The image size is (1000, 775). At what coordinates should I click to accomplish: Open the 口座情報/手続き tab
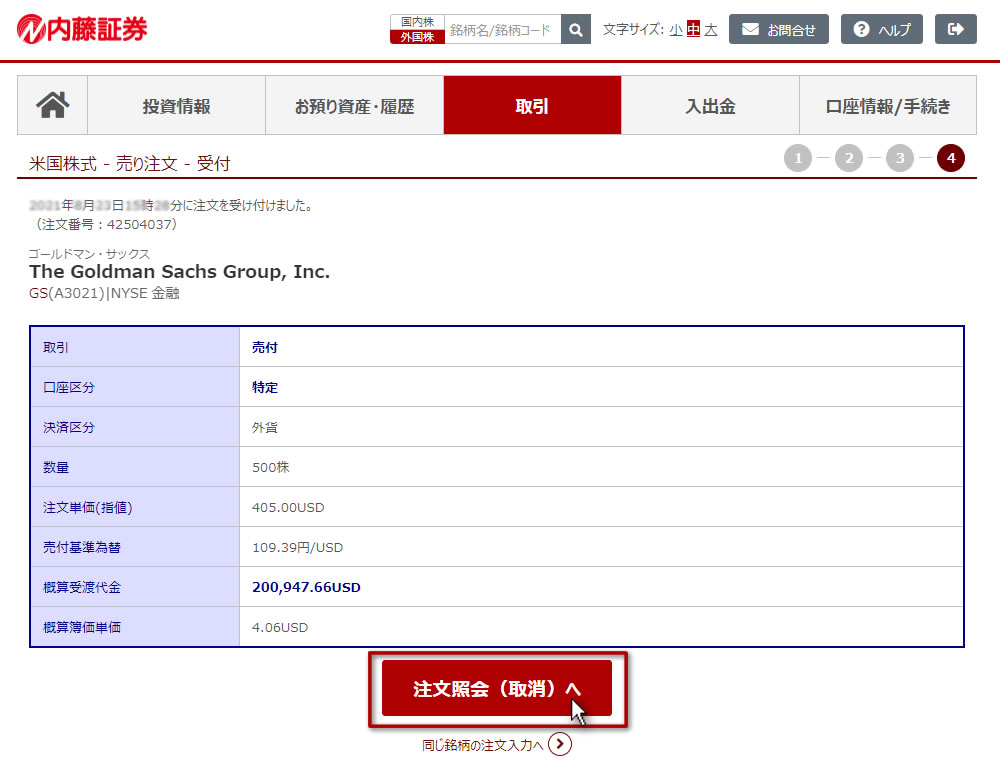tap(888, 105)
